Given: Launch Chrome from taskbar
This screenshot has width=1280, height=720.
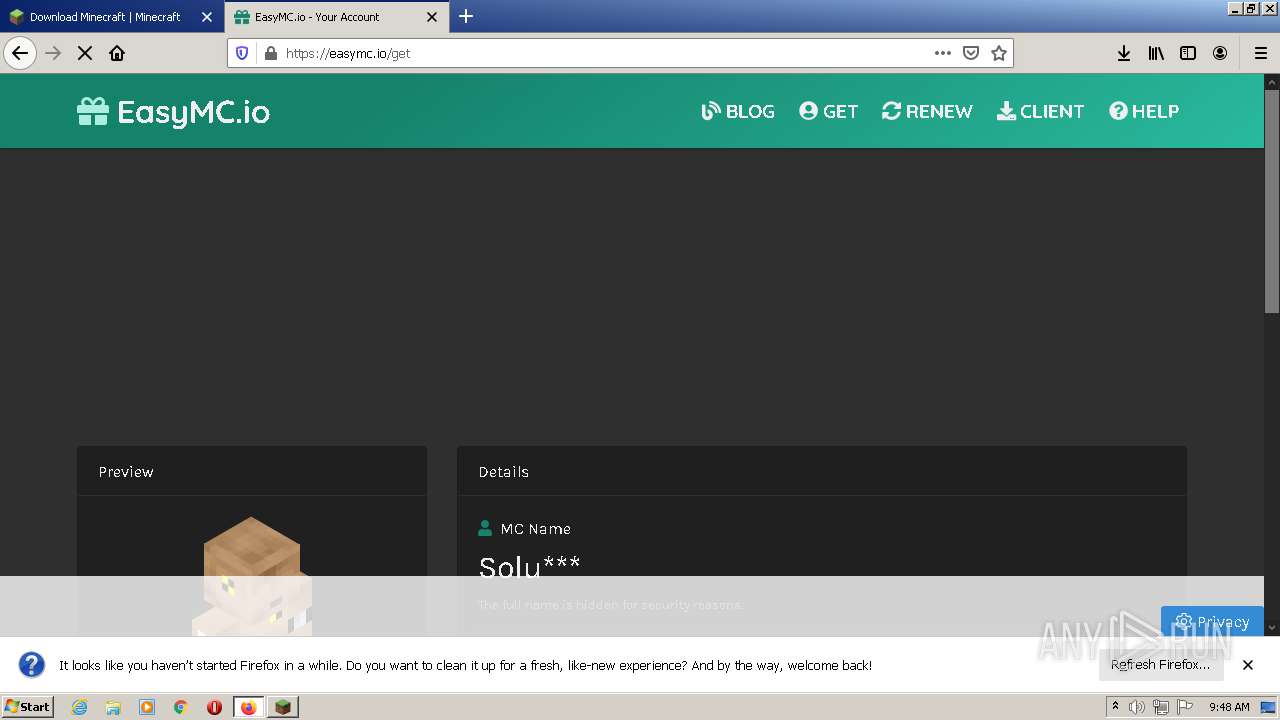Looking at the screenshot, I should (181, 707).
